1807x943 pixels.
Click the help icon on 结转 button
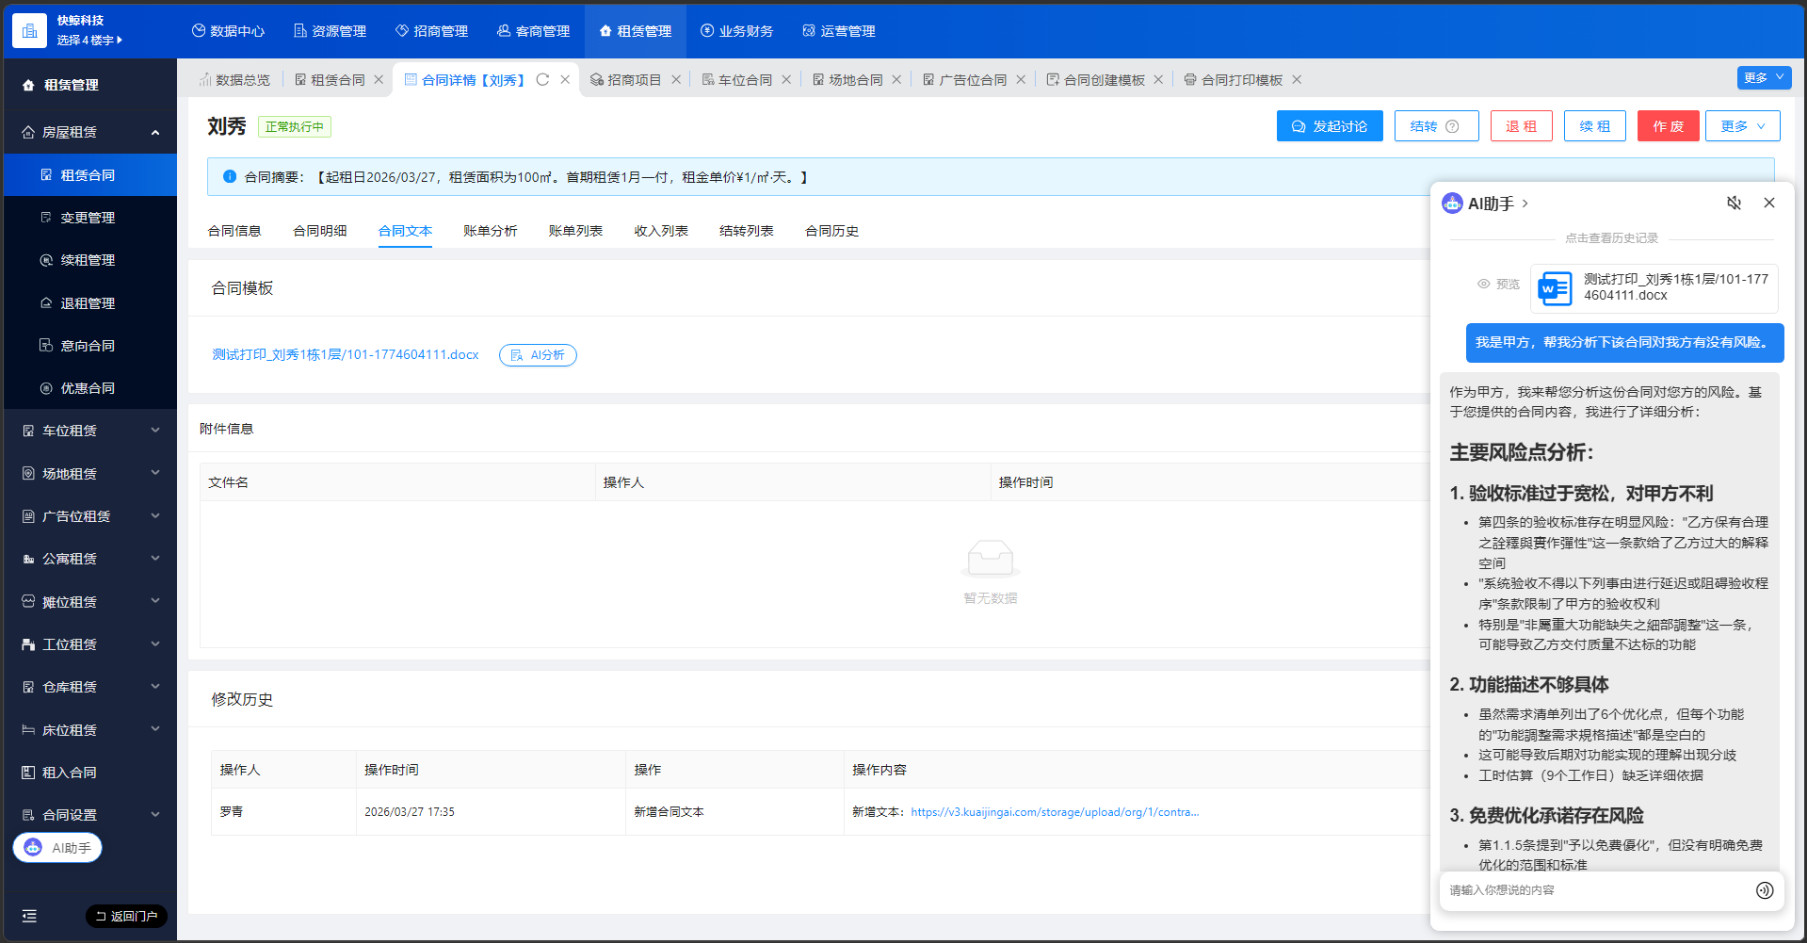pyautogui.click(x=1453, y=127)
